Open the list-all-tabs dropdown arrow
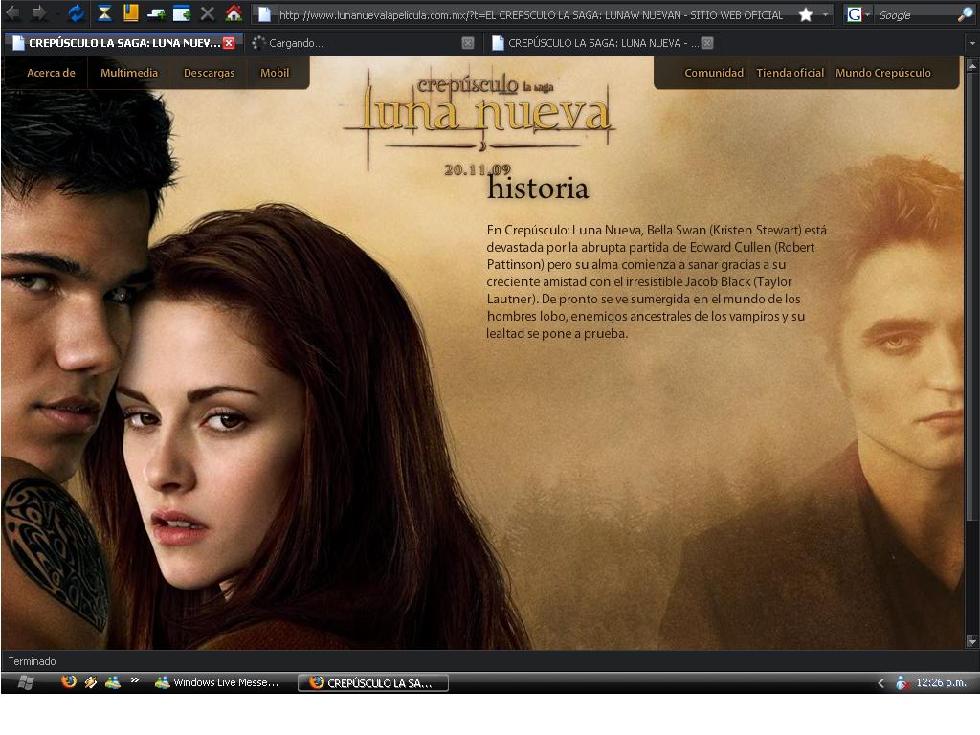Screen dimensions: 980x735 click(x=972, y=44)
